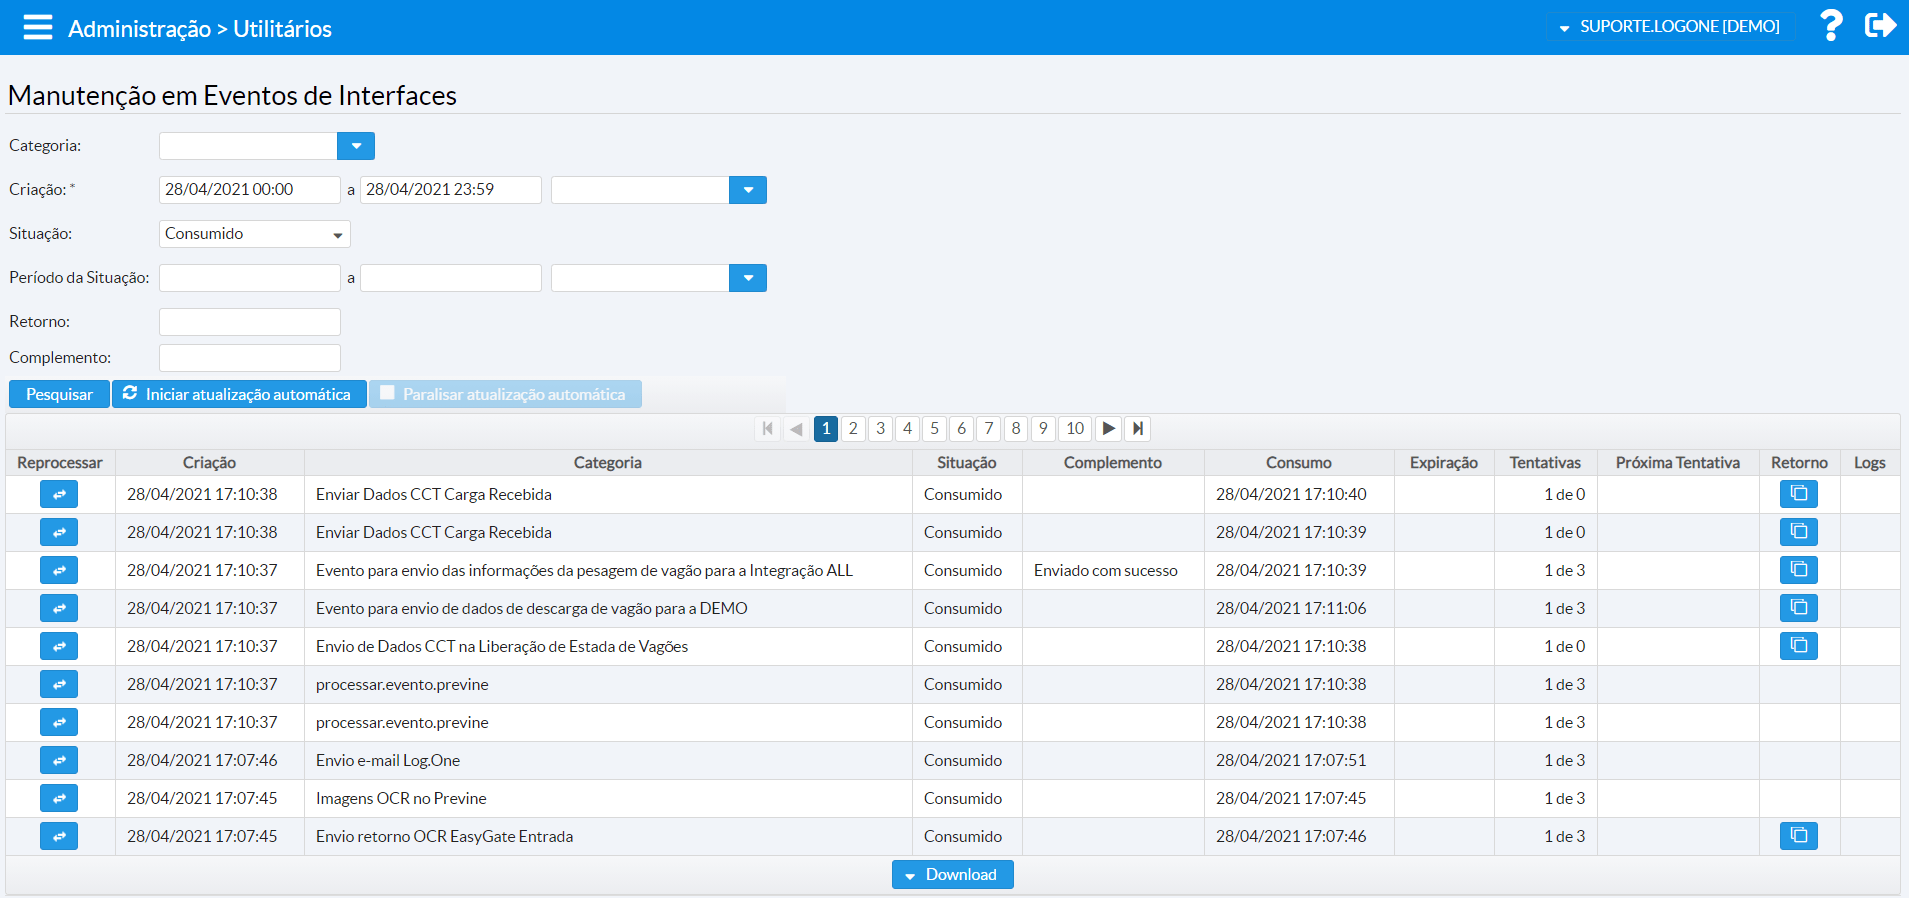Reprocess the first Enviar Dados CCT event
Viewport: 1909px width, 898px height.
[59, 494]
